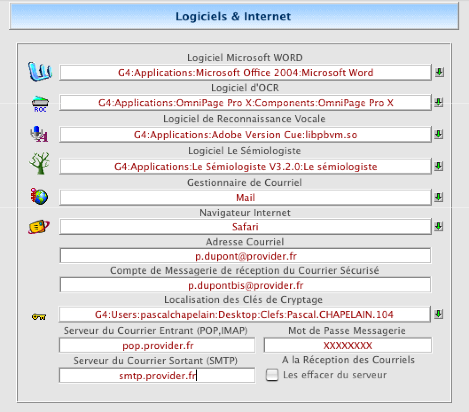Click the encryption key icon
Image resolution: width=469 pixels, height=412 pixels.
pyautogui.click(x=39, y=316)
